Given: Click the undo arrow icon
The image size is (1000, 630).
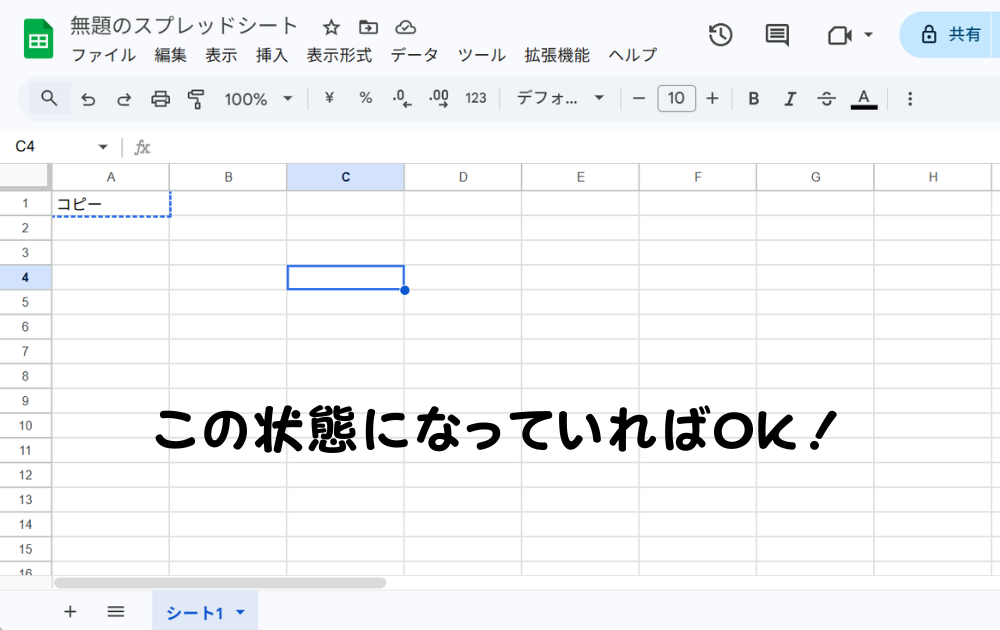Looking at the screenshot, I should [88, 98].
